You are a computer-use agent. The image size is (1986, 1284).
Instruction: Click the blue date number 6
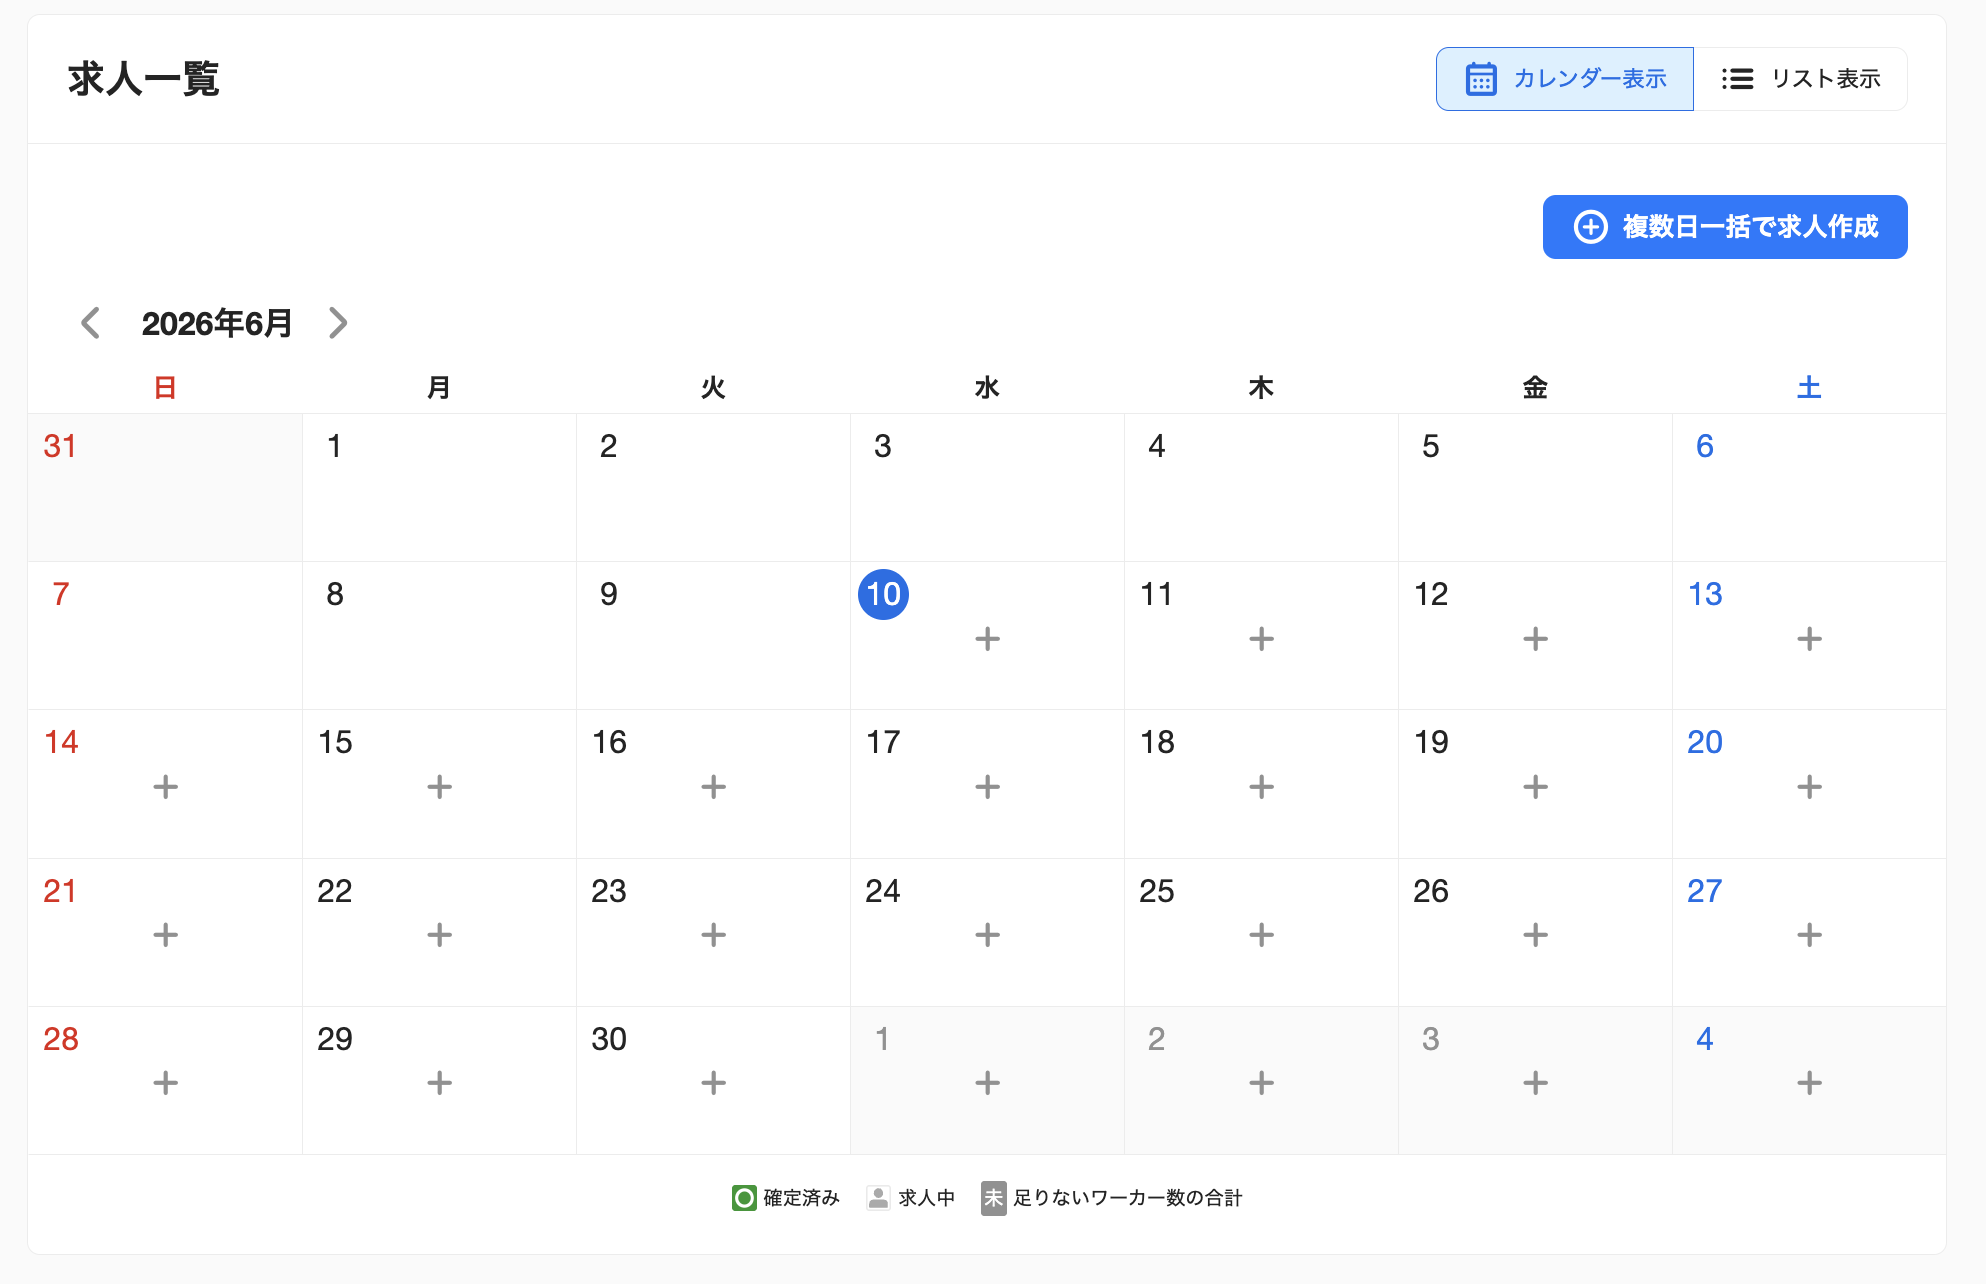click(x=1704, y=446)
